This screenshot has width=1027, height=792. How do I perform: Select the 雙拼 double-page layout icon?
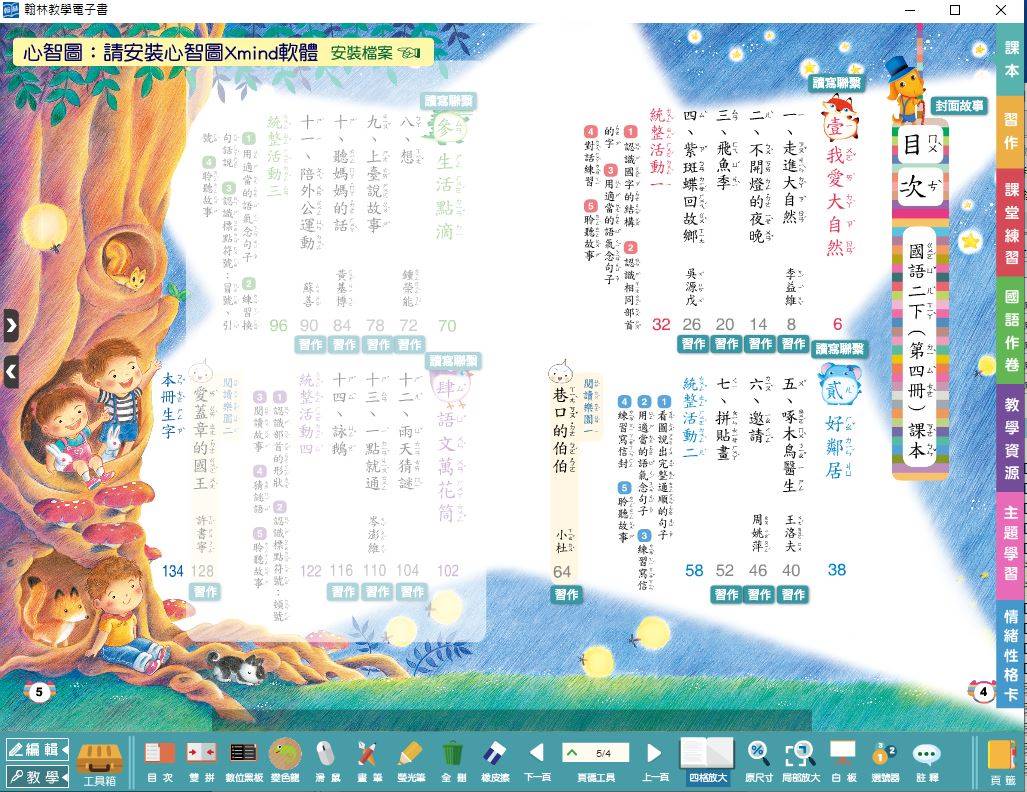pos(201,762)
